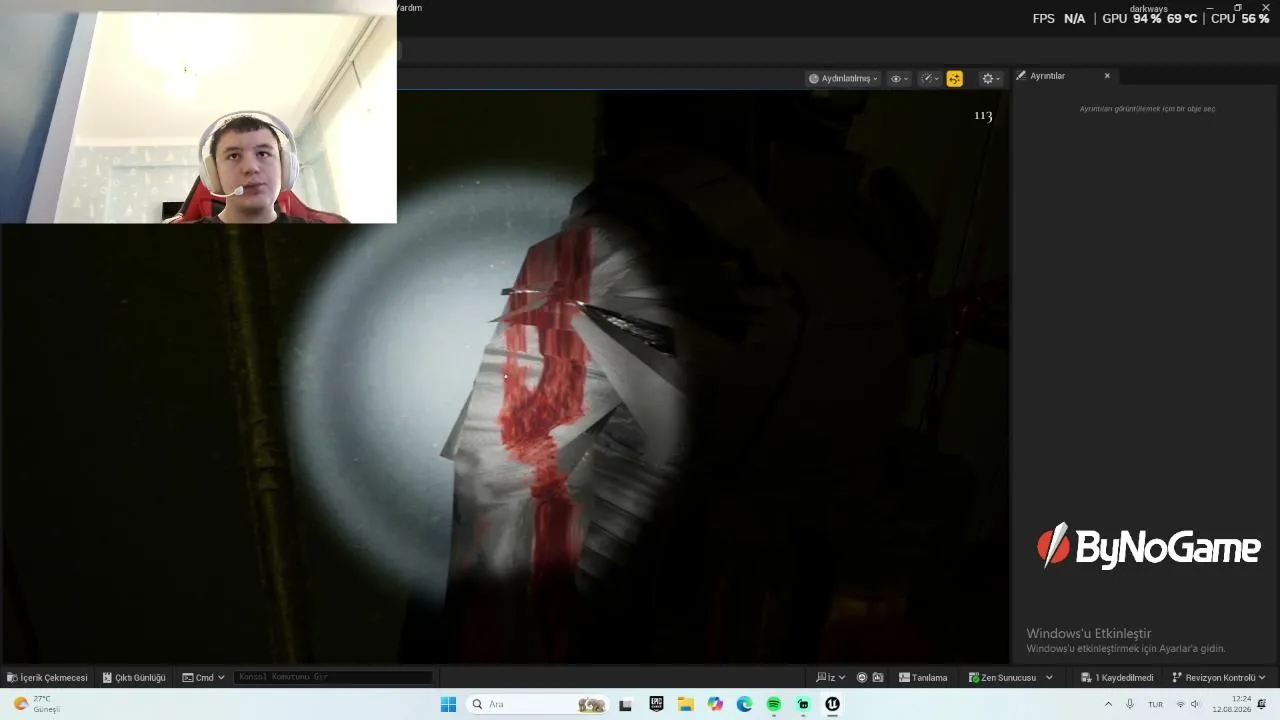Open the Aydınlatılmış view mode dropdown
This screenshot has width=1280, height=720.
(x=843, y=78)
